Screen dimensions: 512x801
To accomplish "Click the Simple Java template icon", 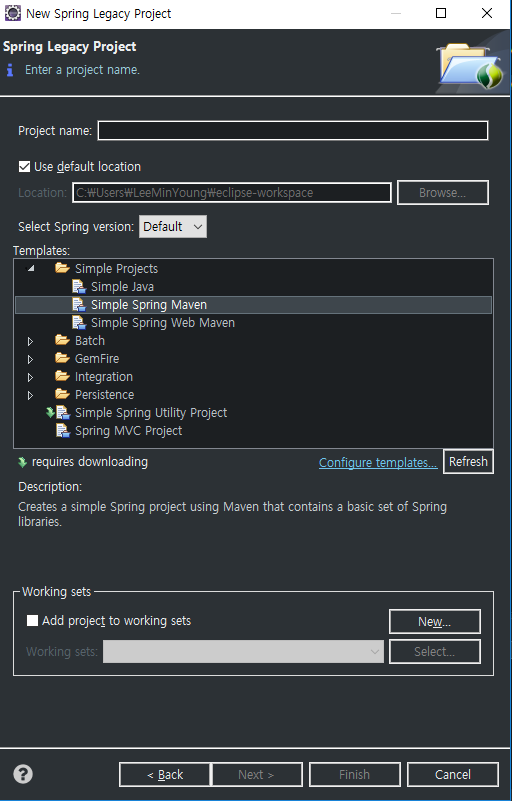I will pyautogui.click(x=79, y=287).
